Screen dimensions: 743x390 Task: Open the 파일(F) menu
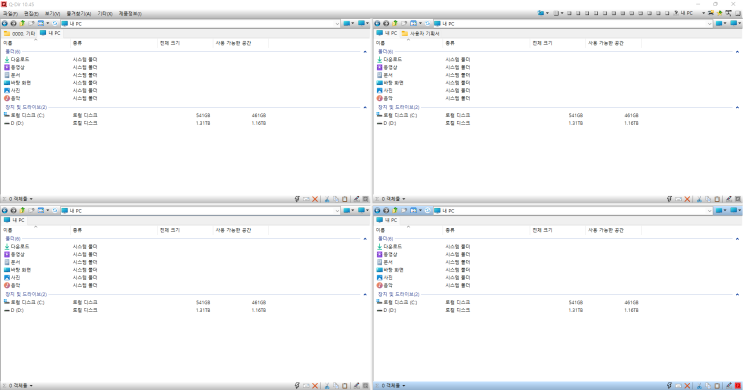tap(10, 14)
